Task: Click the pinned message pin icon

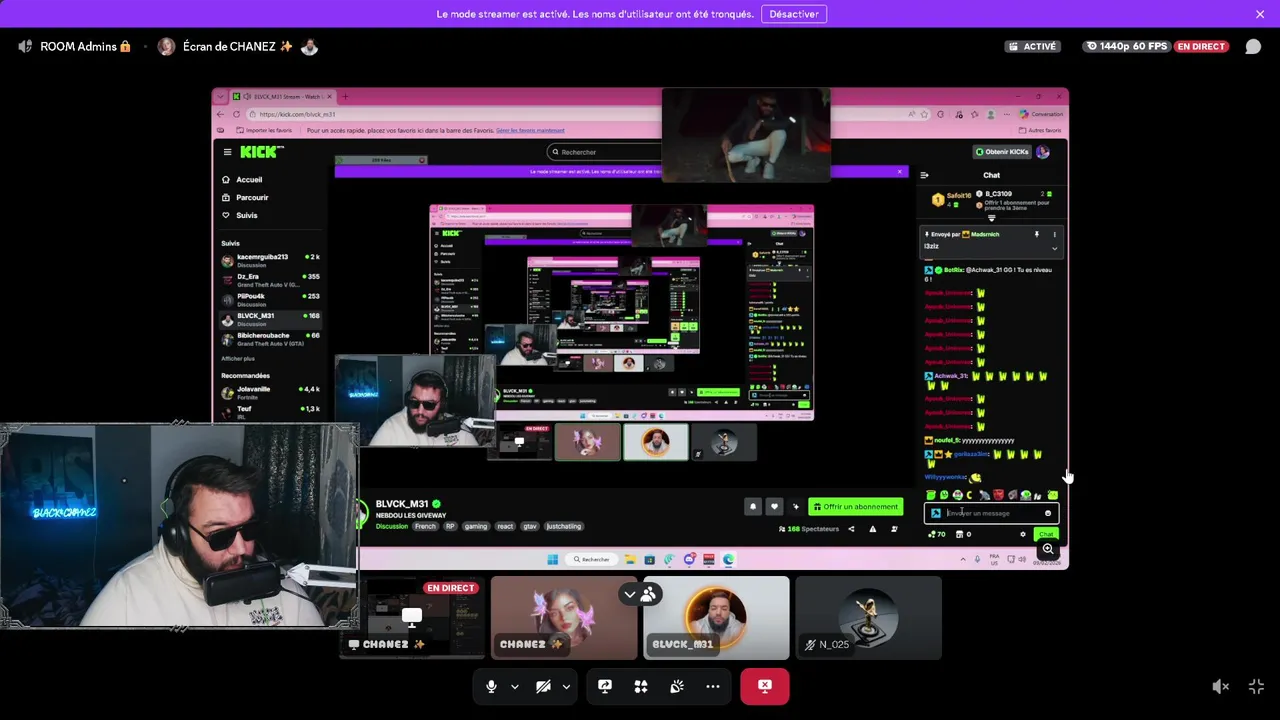Action: click(1037, 234)
